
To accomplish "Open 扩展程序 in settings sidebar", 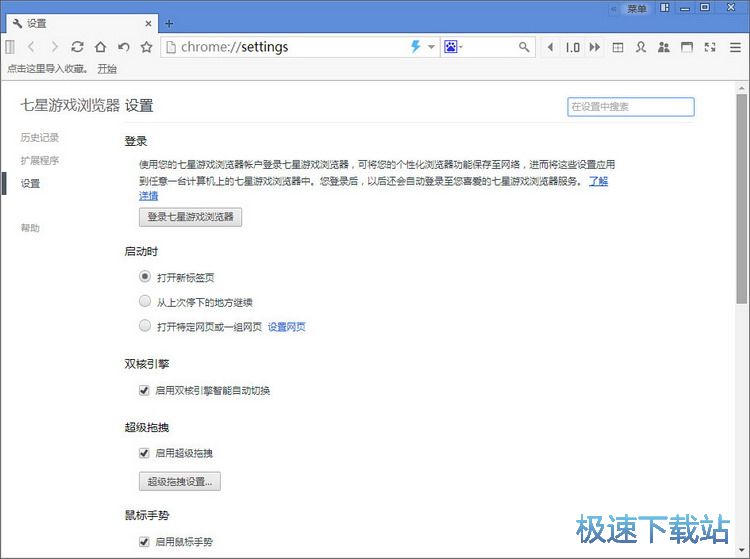I will point(40,160).
